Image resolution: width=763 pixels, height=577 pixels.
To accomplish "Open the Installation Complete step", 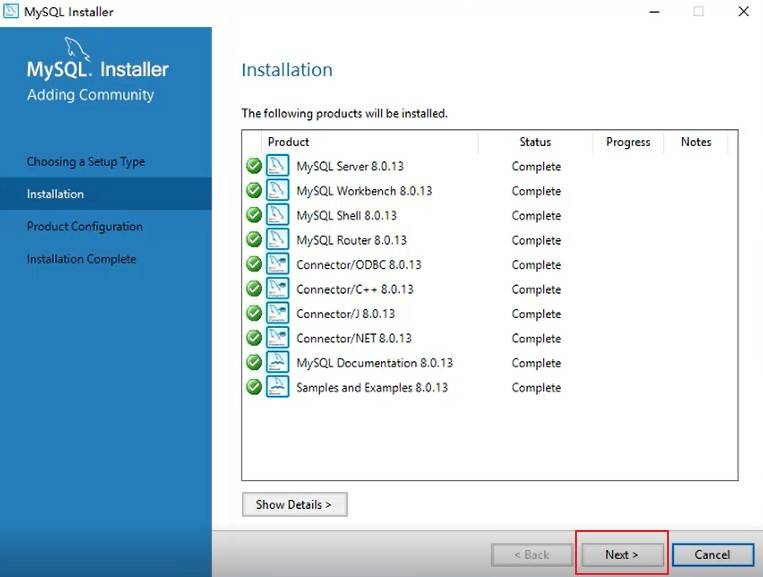I will [x=81, y=259].
